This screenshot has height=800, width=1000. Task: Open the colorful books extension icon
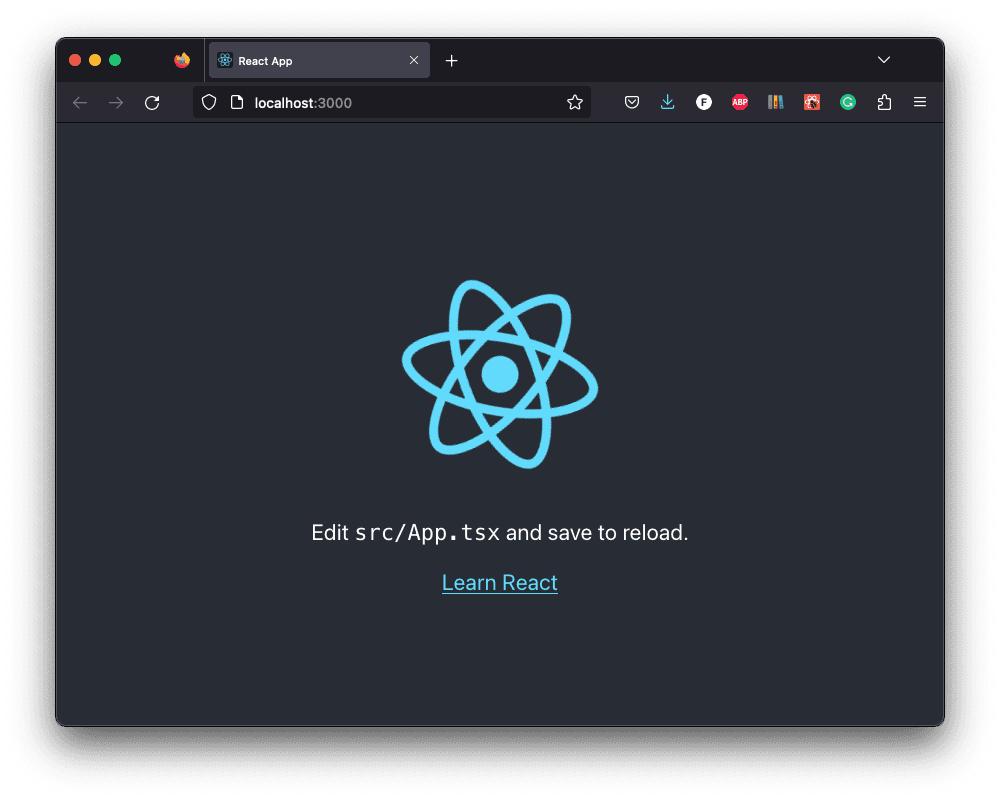[x=776, y=102]
